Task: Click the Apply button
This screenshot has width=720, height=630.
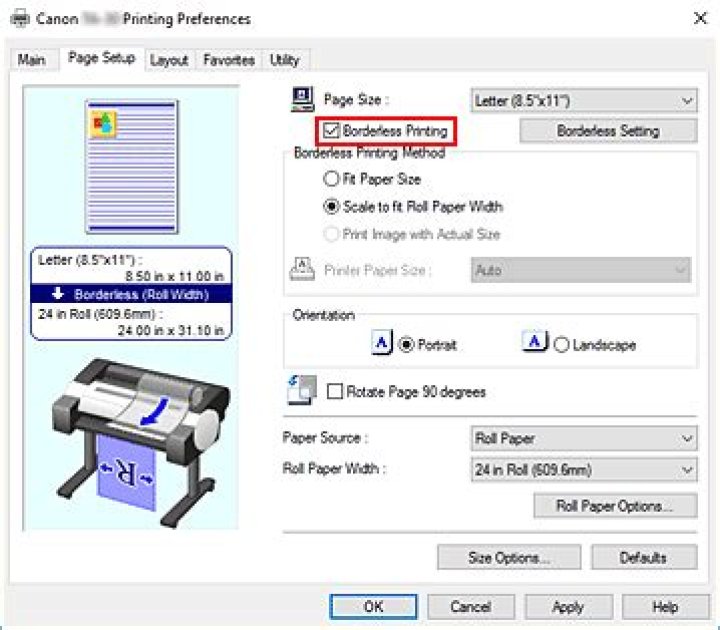Action: point(568,607)
